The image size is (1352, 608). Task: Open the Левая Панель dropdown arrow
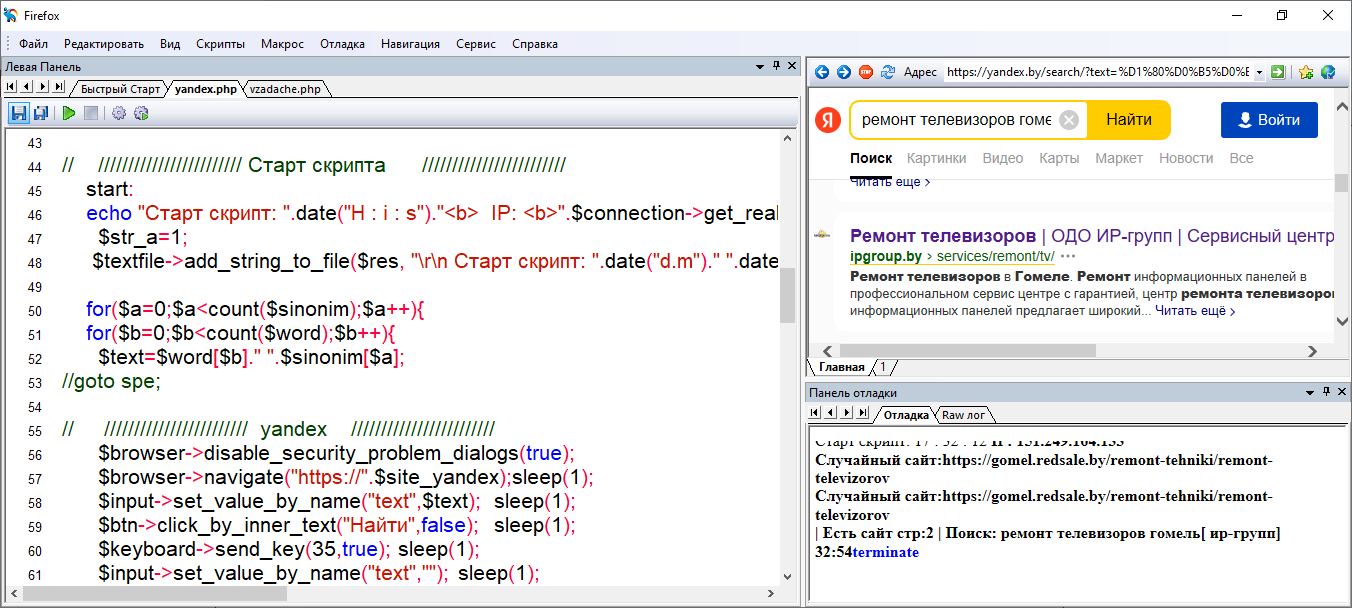(759, 66)
